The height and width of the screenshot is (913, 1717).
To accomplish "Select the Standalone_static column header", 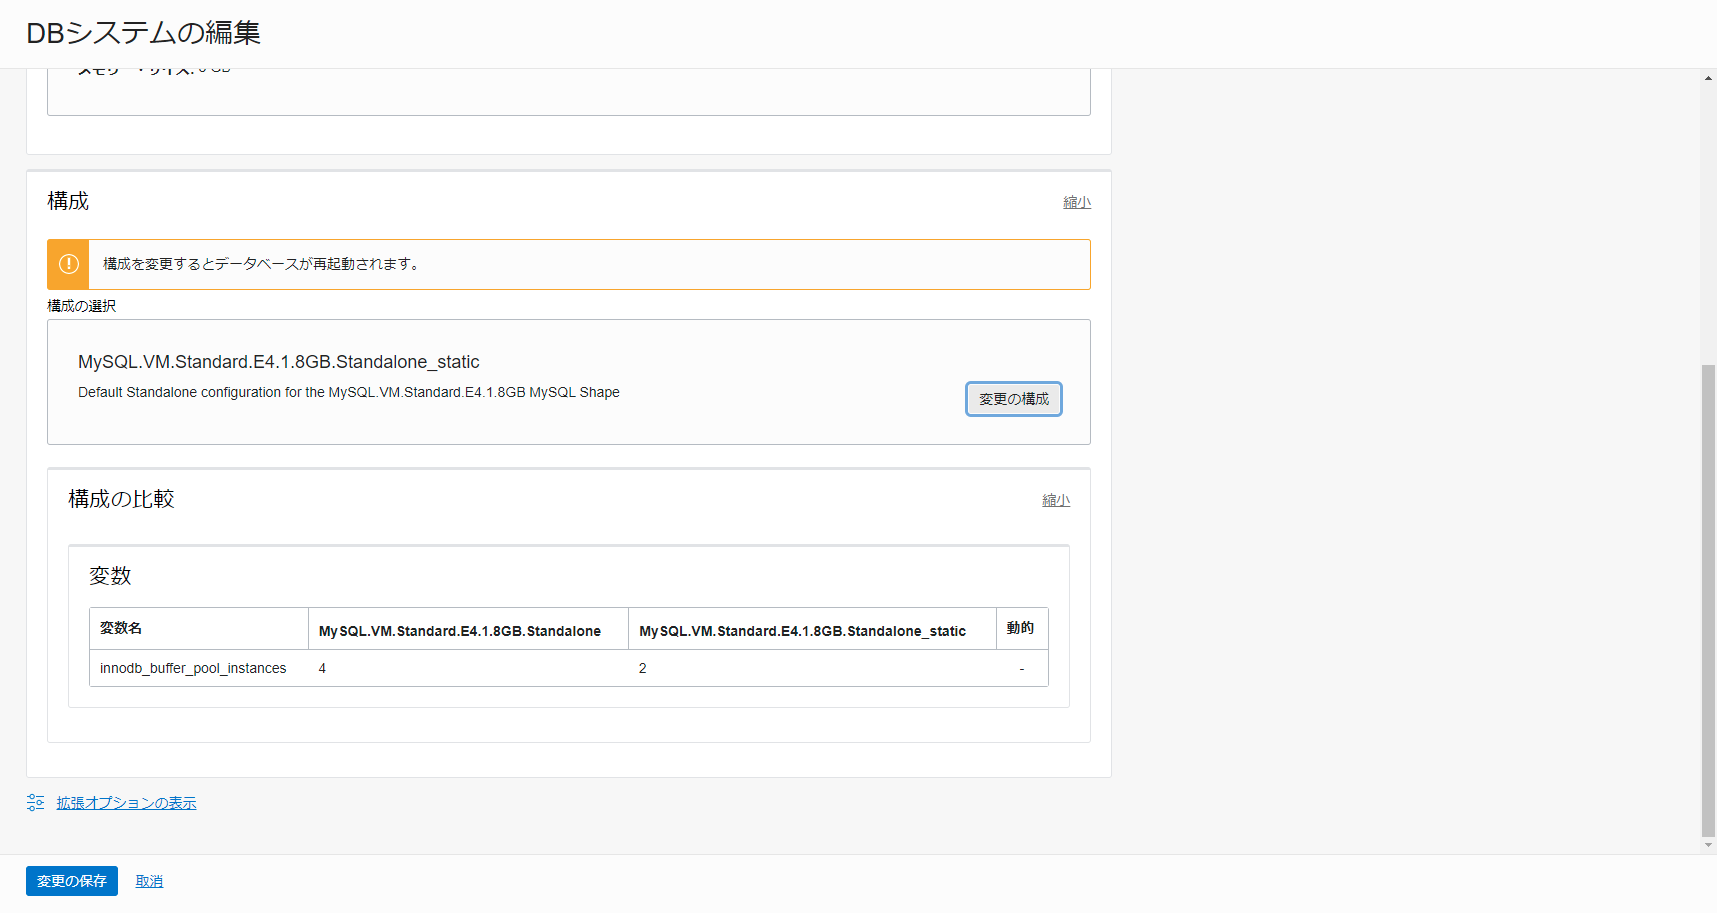I will tap(812, 629).
